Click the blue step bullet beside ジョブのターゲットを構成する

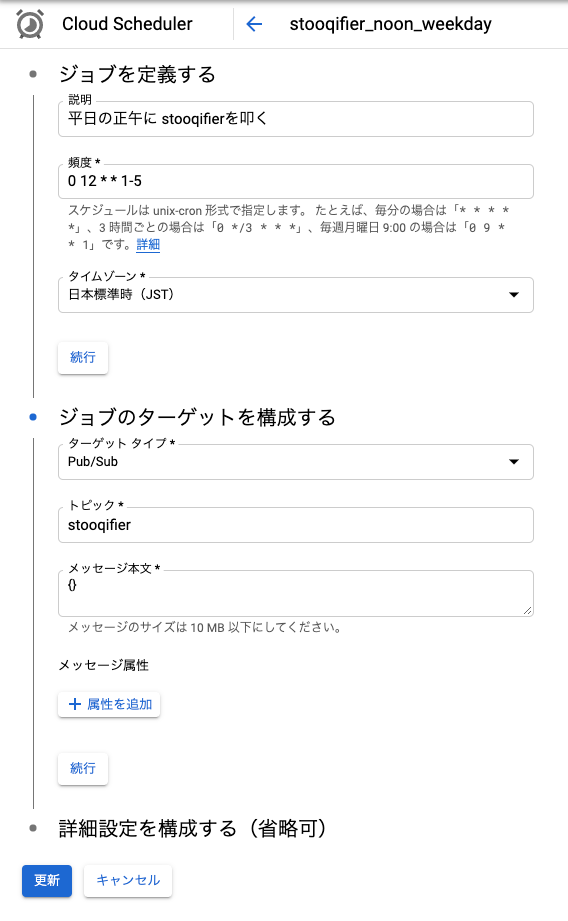[x=33, y=417]
